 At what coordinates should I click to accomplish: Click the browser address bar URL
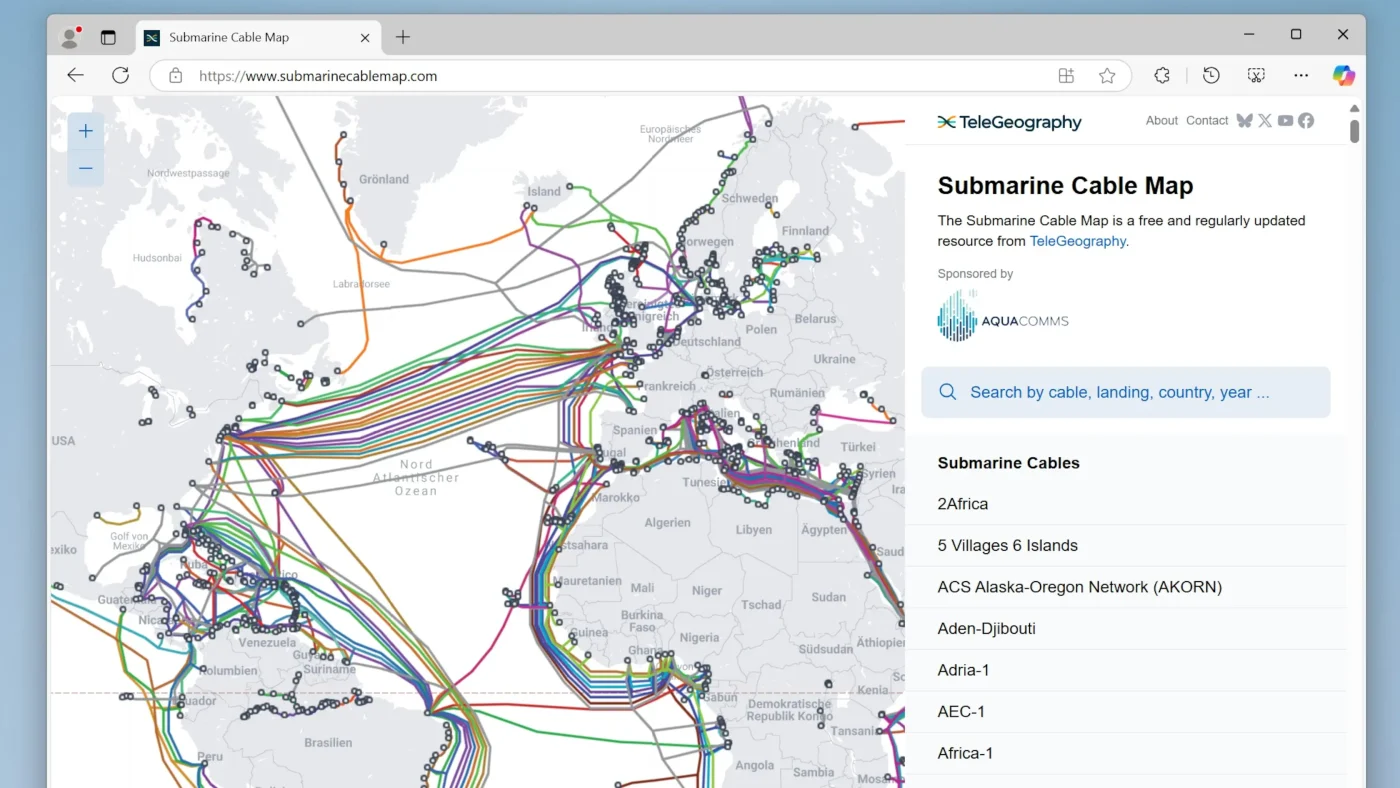[318, 76]
